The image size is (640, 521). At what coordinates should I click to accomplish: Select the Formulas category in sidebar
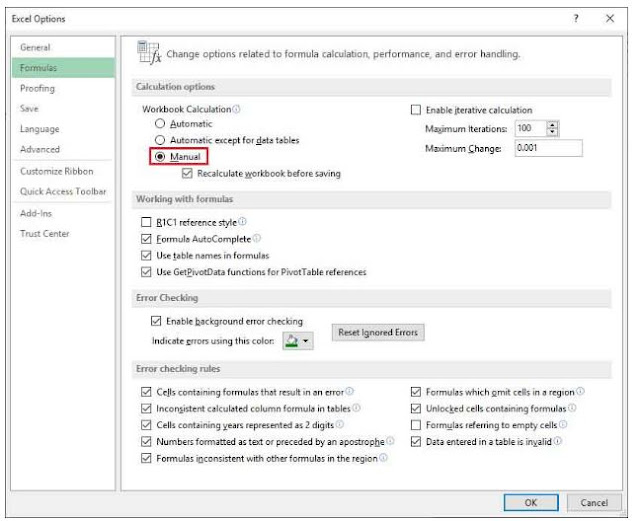[63, 68]
